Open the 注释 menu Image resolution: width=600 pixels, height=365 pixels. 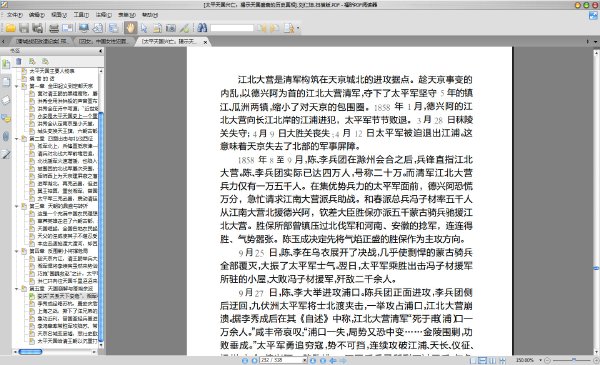[x=103, y=15]
